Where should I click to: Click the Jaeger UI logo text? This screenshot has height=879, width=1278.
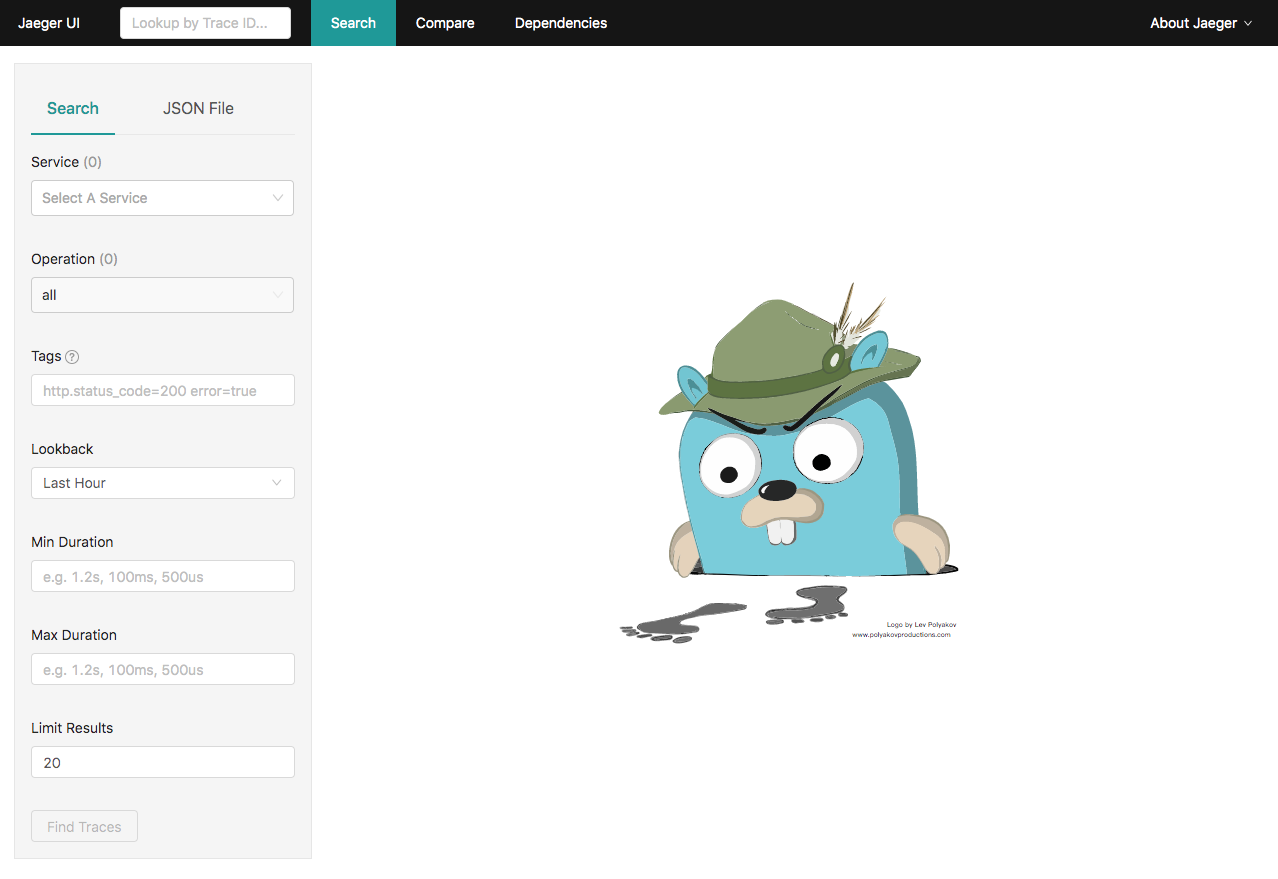49,23
